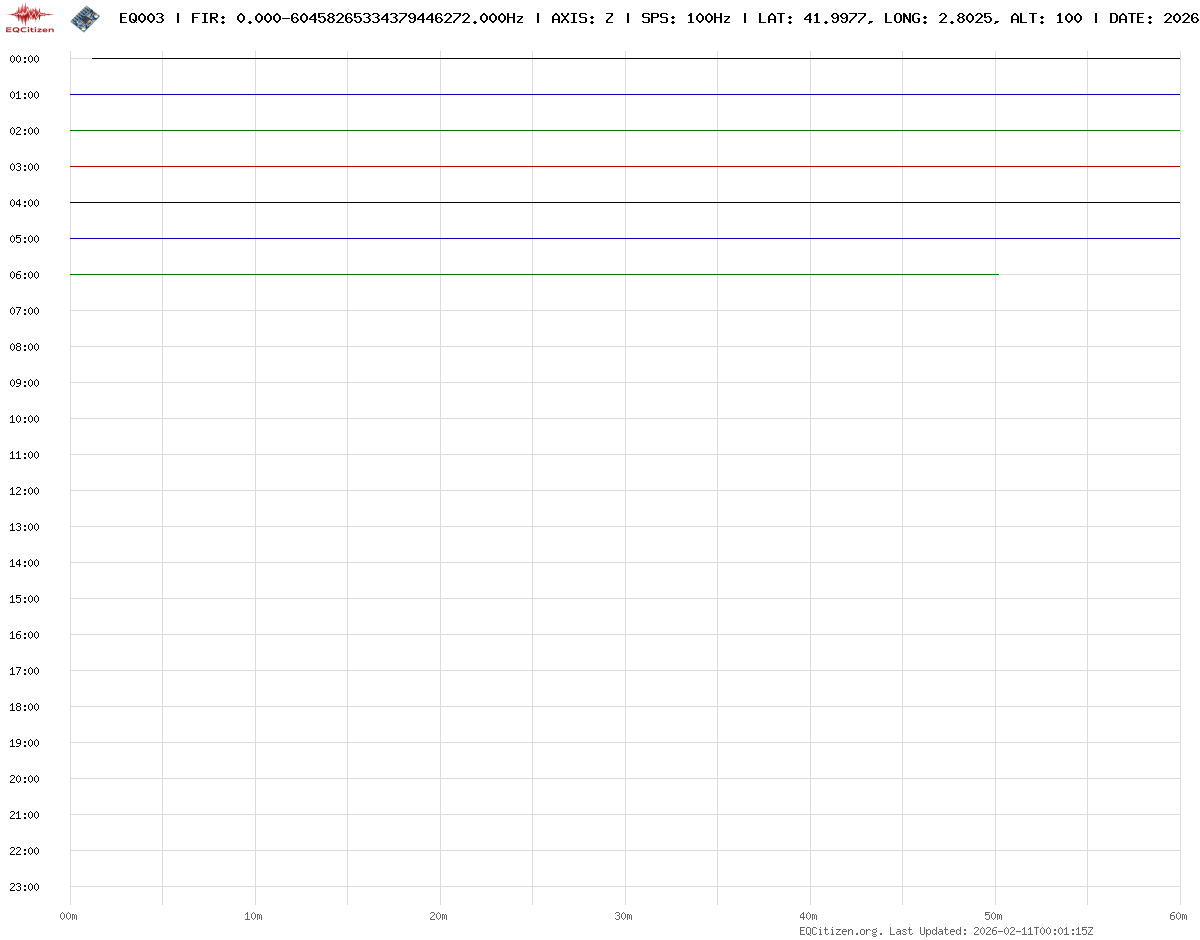This screenshot has height=940, width=1200.
Task: Click the 60m minute axis label
Action: pyautogui.click(x=1179, y=916)
